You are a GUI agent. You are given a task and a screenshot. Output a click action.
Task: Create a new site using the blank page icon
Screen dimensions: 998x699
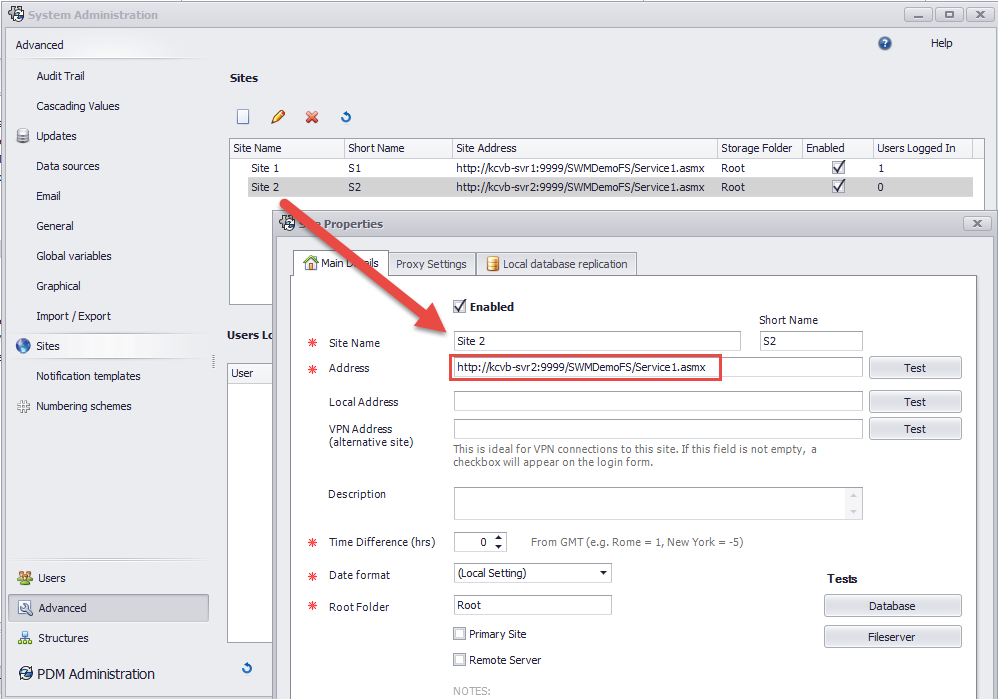[243, 117]
